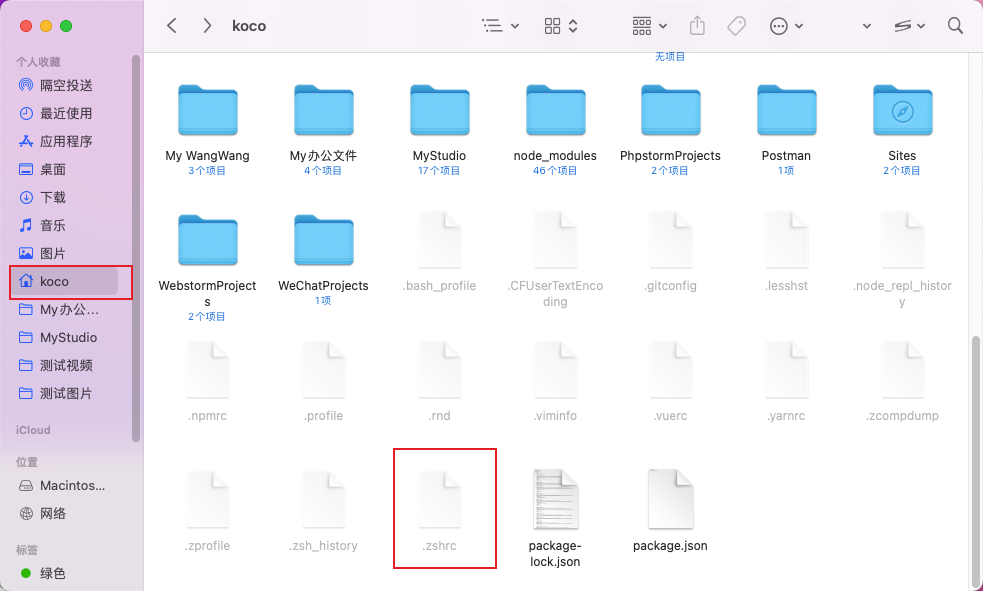
Task: Open the search in Finder toolbar
Action: coord(955,25)
